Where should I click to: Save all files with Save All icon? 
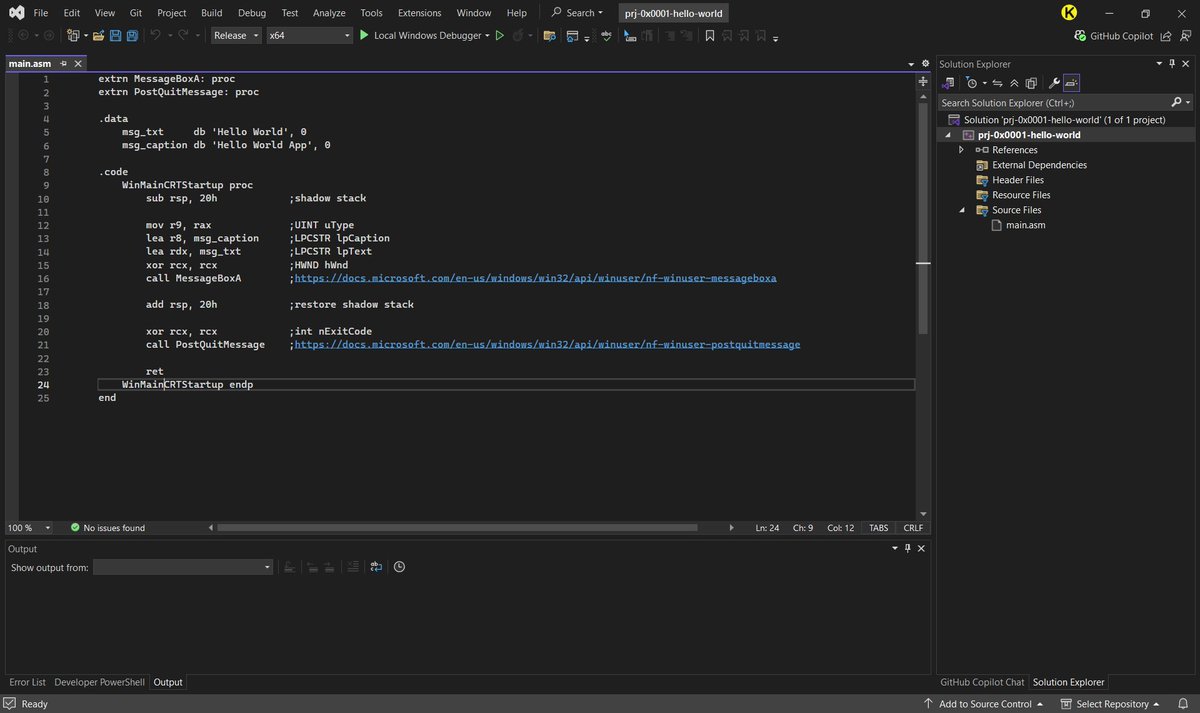click(131, 35)
